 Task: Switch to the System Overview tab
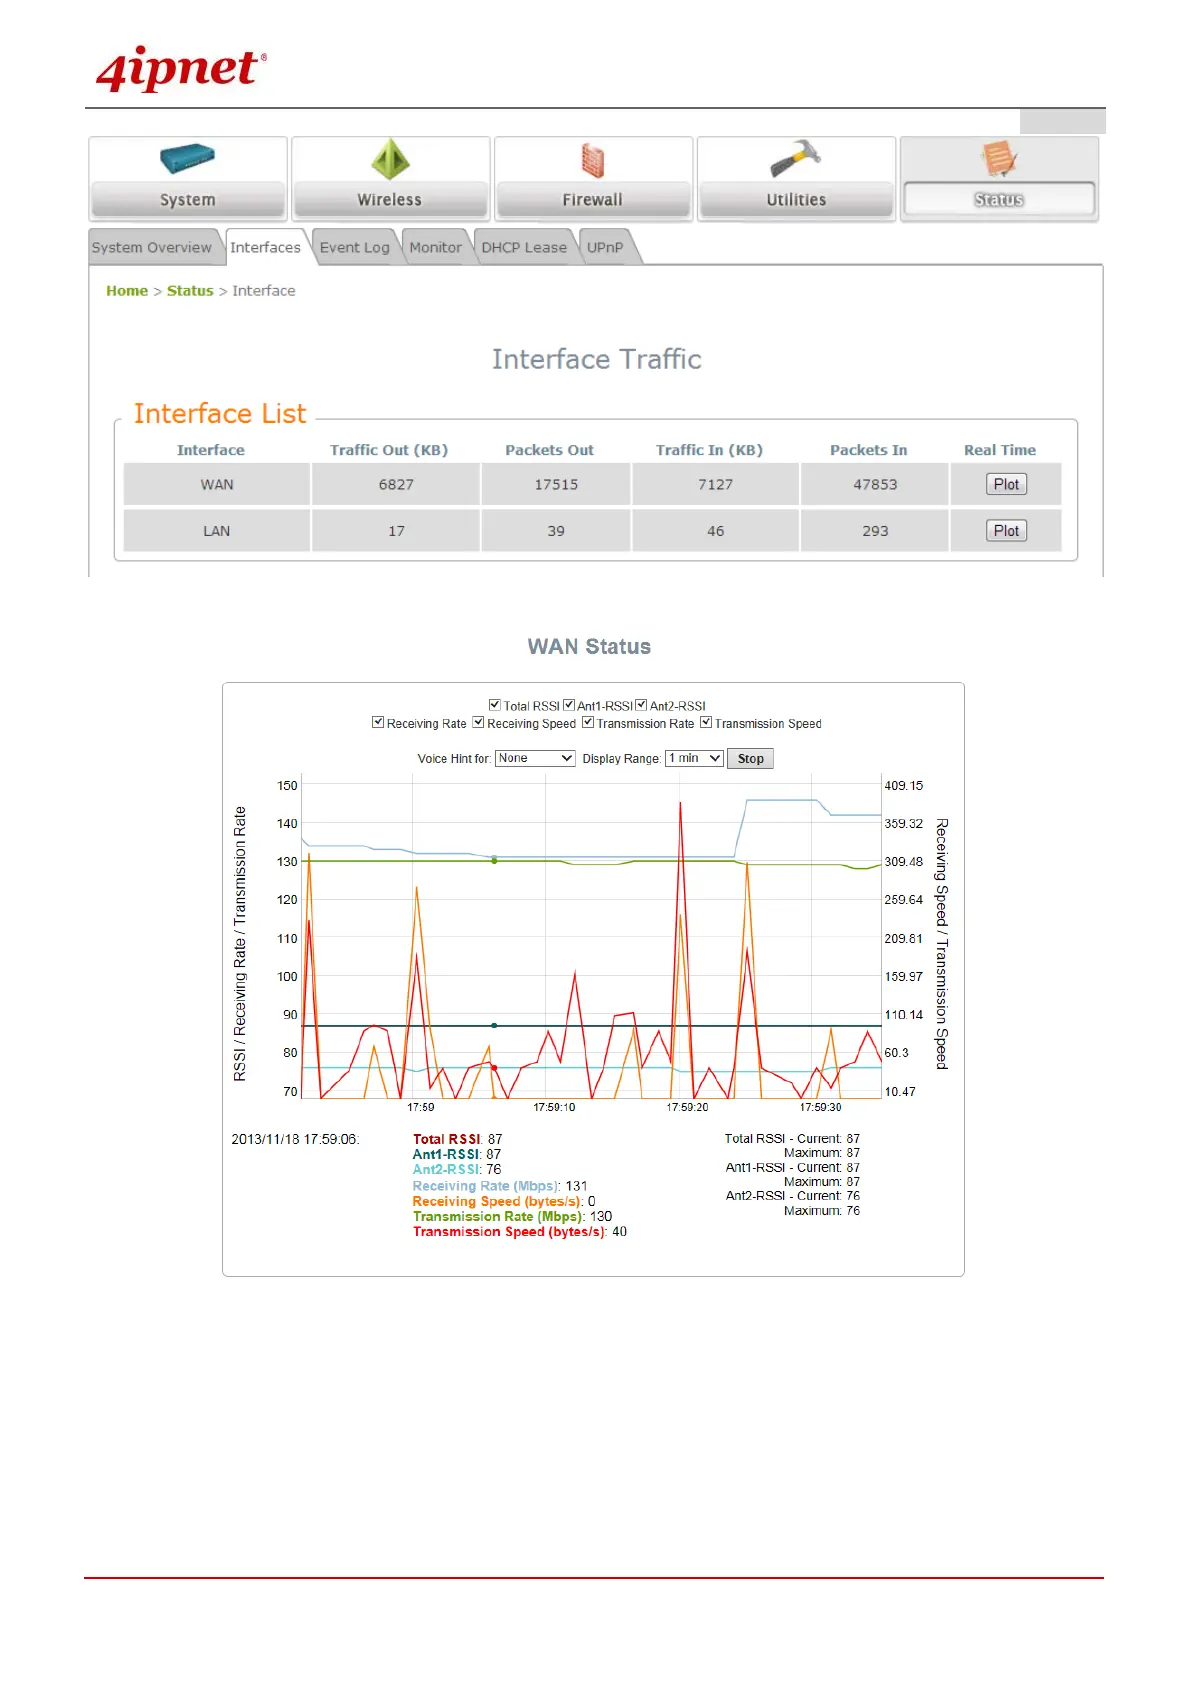(152, 247)
